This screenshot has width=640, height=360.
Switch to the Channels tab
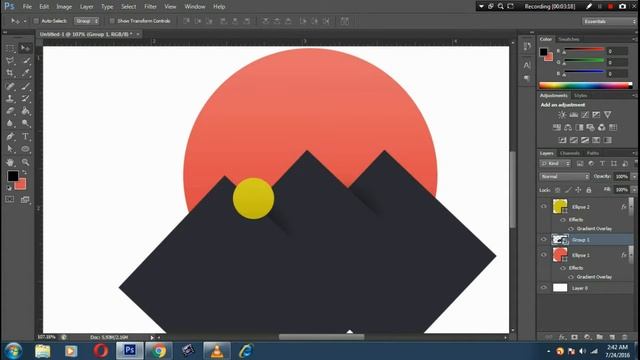(x=570, y=153)
